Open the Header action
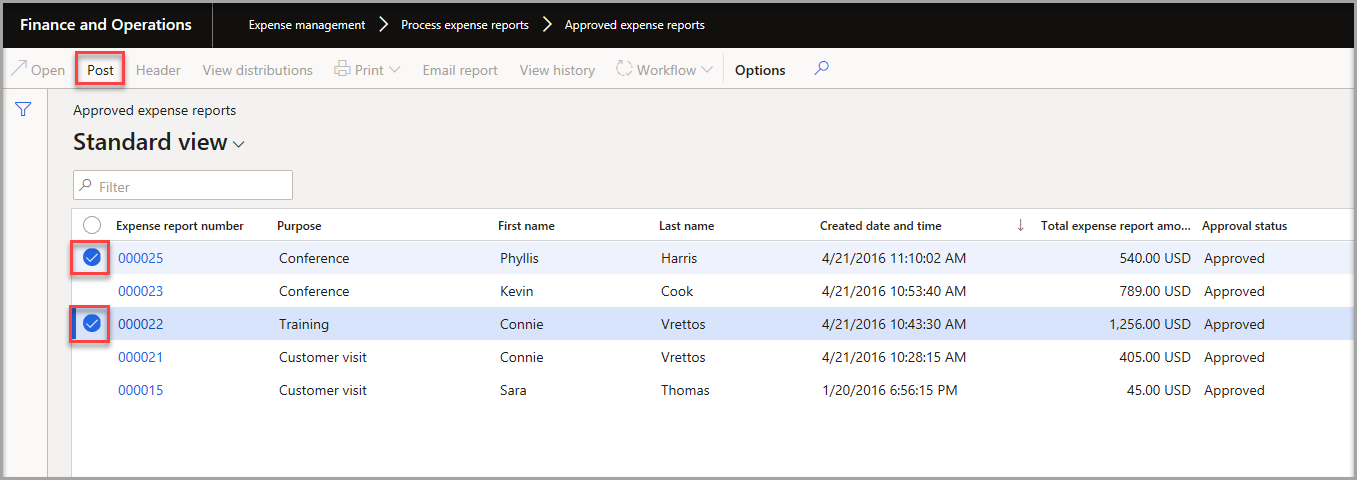This screenshot has width=1357, height=480. [x=158, y=70]
